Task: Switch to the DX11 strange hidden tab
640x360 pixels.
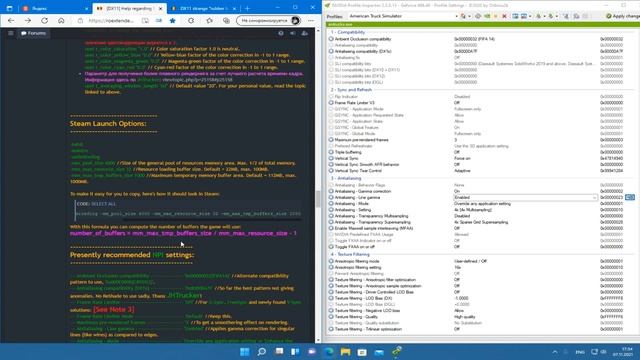Action: pyautogui.click(x=204, y=8)
